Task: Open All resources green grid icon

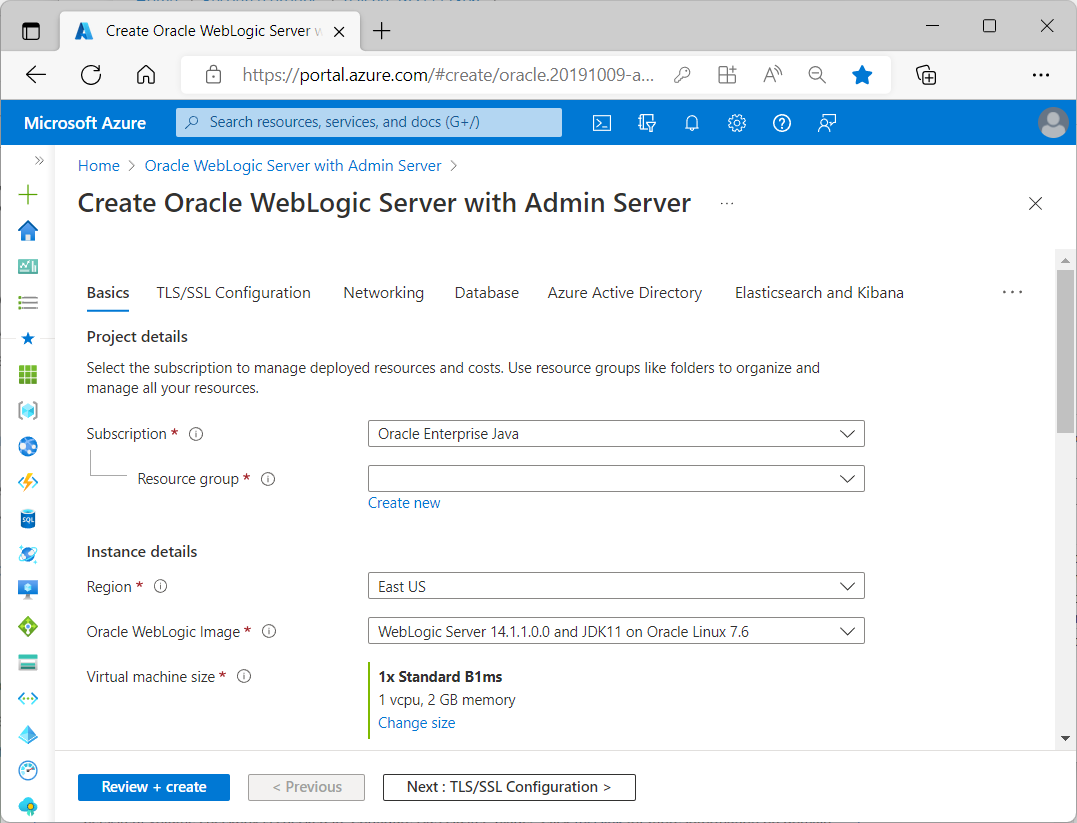Action: pos(27,374)
